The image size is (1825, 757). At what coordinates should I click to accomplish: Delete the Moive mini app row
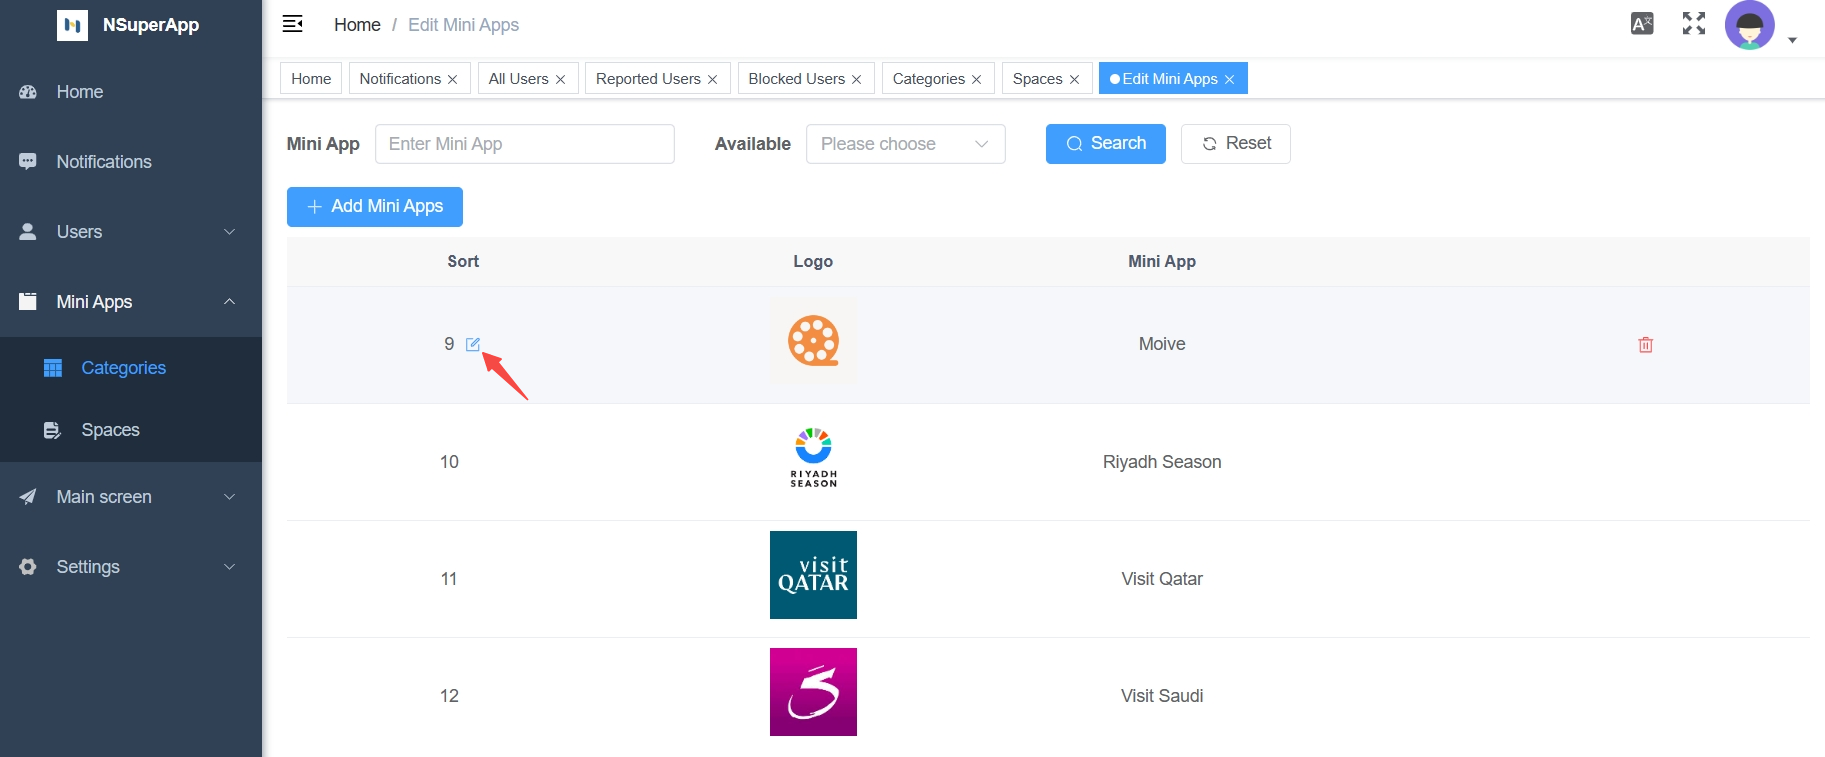[x=1645, y=345]
